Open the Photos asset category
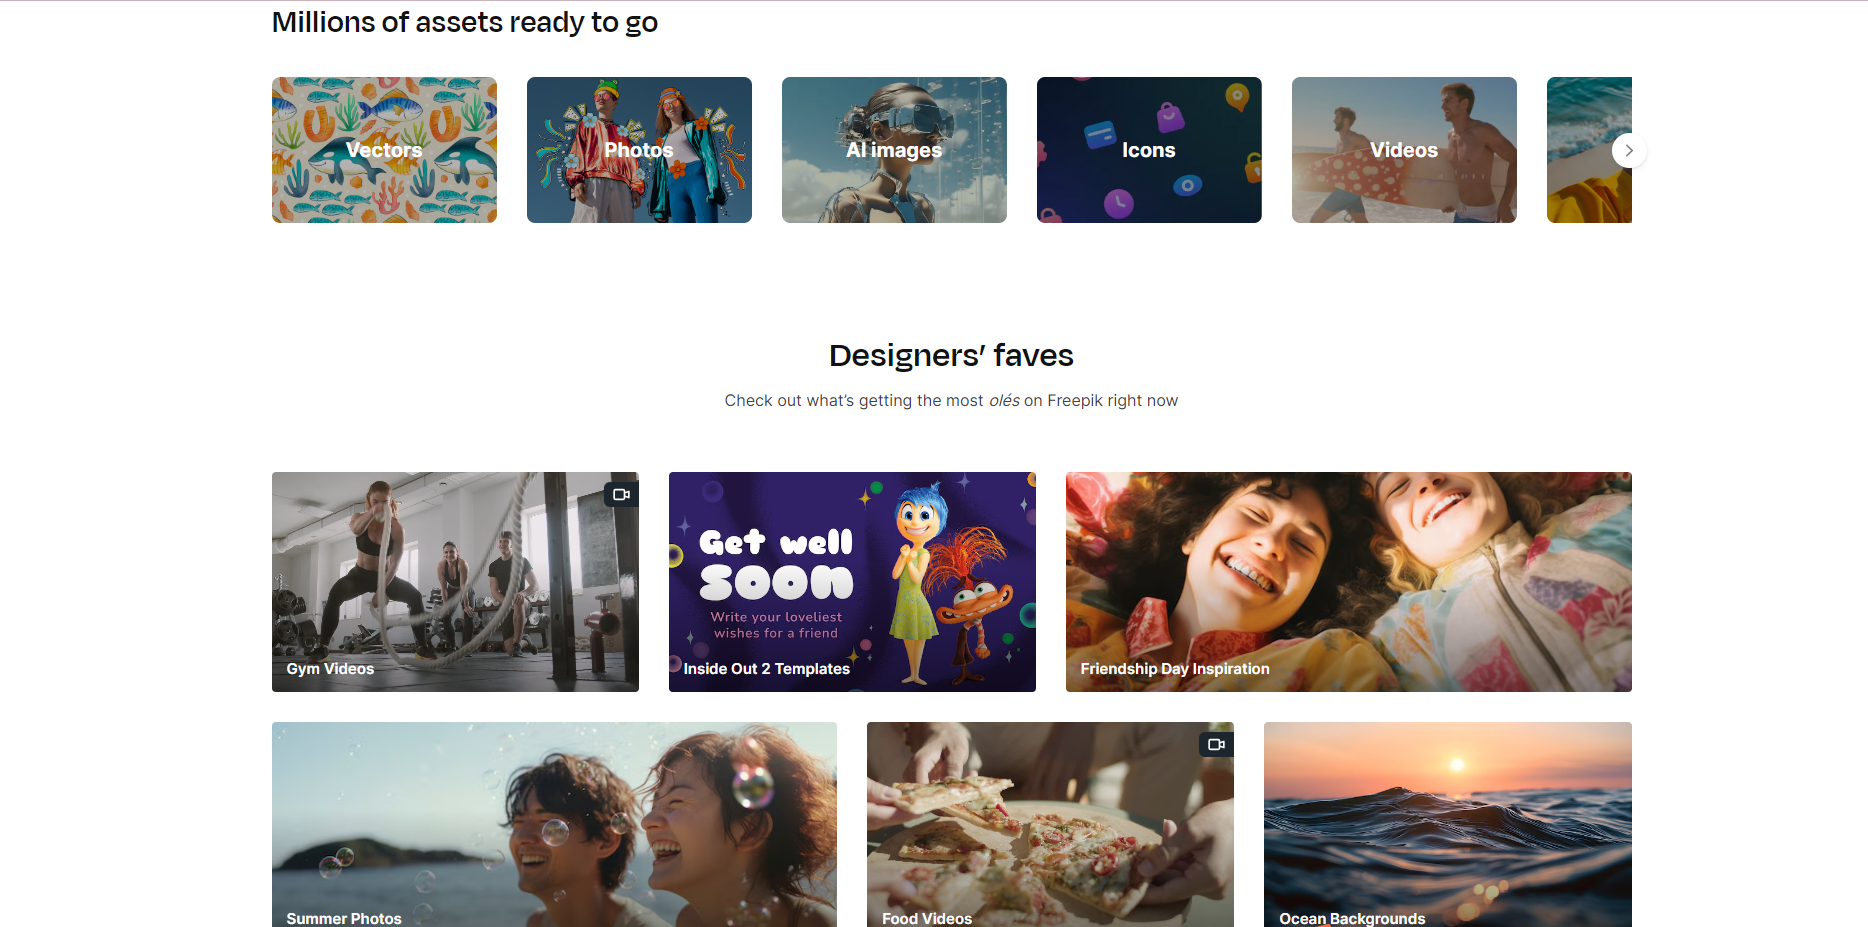 (639, 150)
